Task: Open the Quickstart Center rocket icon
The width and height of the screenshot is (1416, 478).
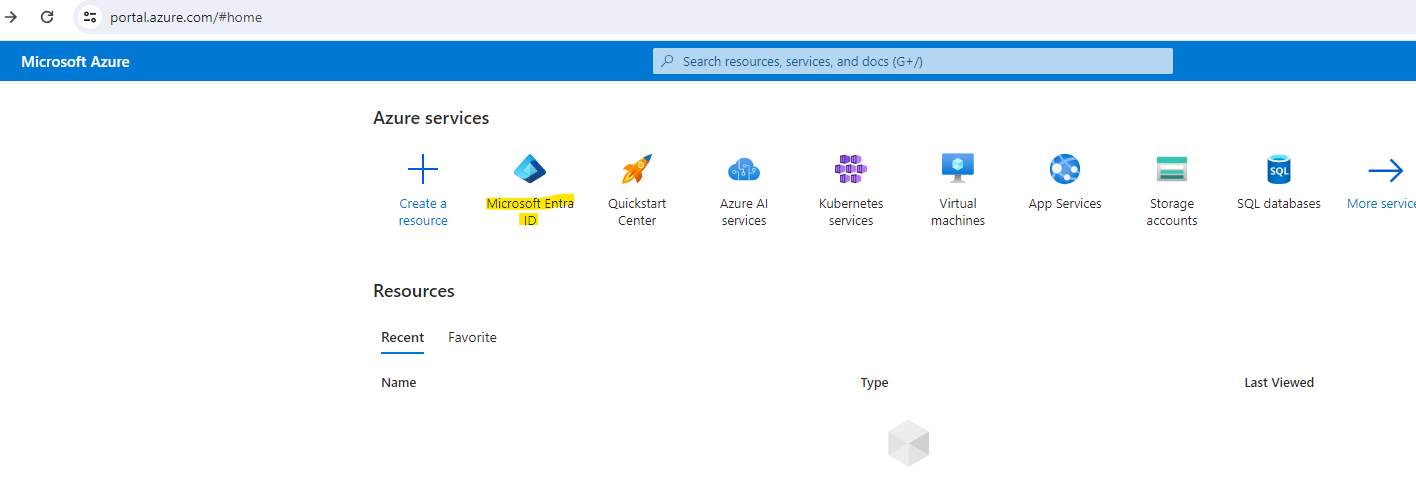Action: [637, 169]
